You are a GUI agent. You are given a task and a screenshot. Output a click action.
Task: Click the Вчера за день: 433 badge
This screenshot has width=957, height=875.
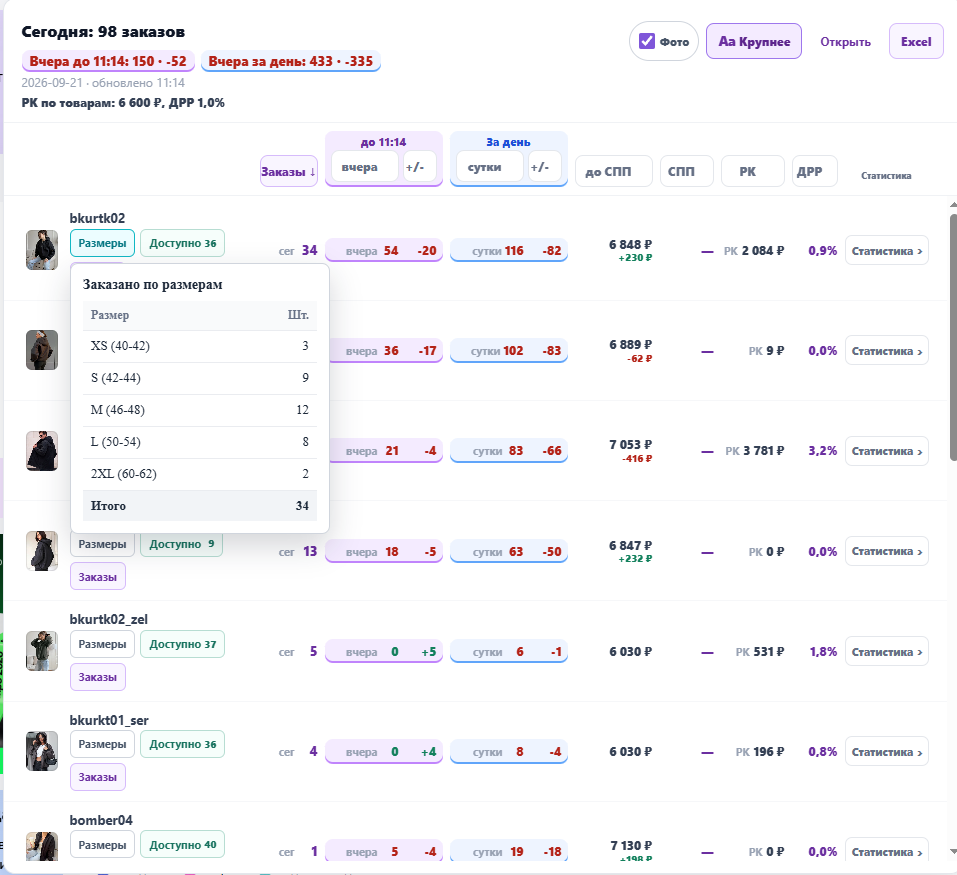291,61
